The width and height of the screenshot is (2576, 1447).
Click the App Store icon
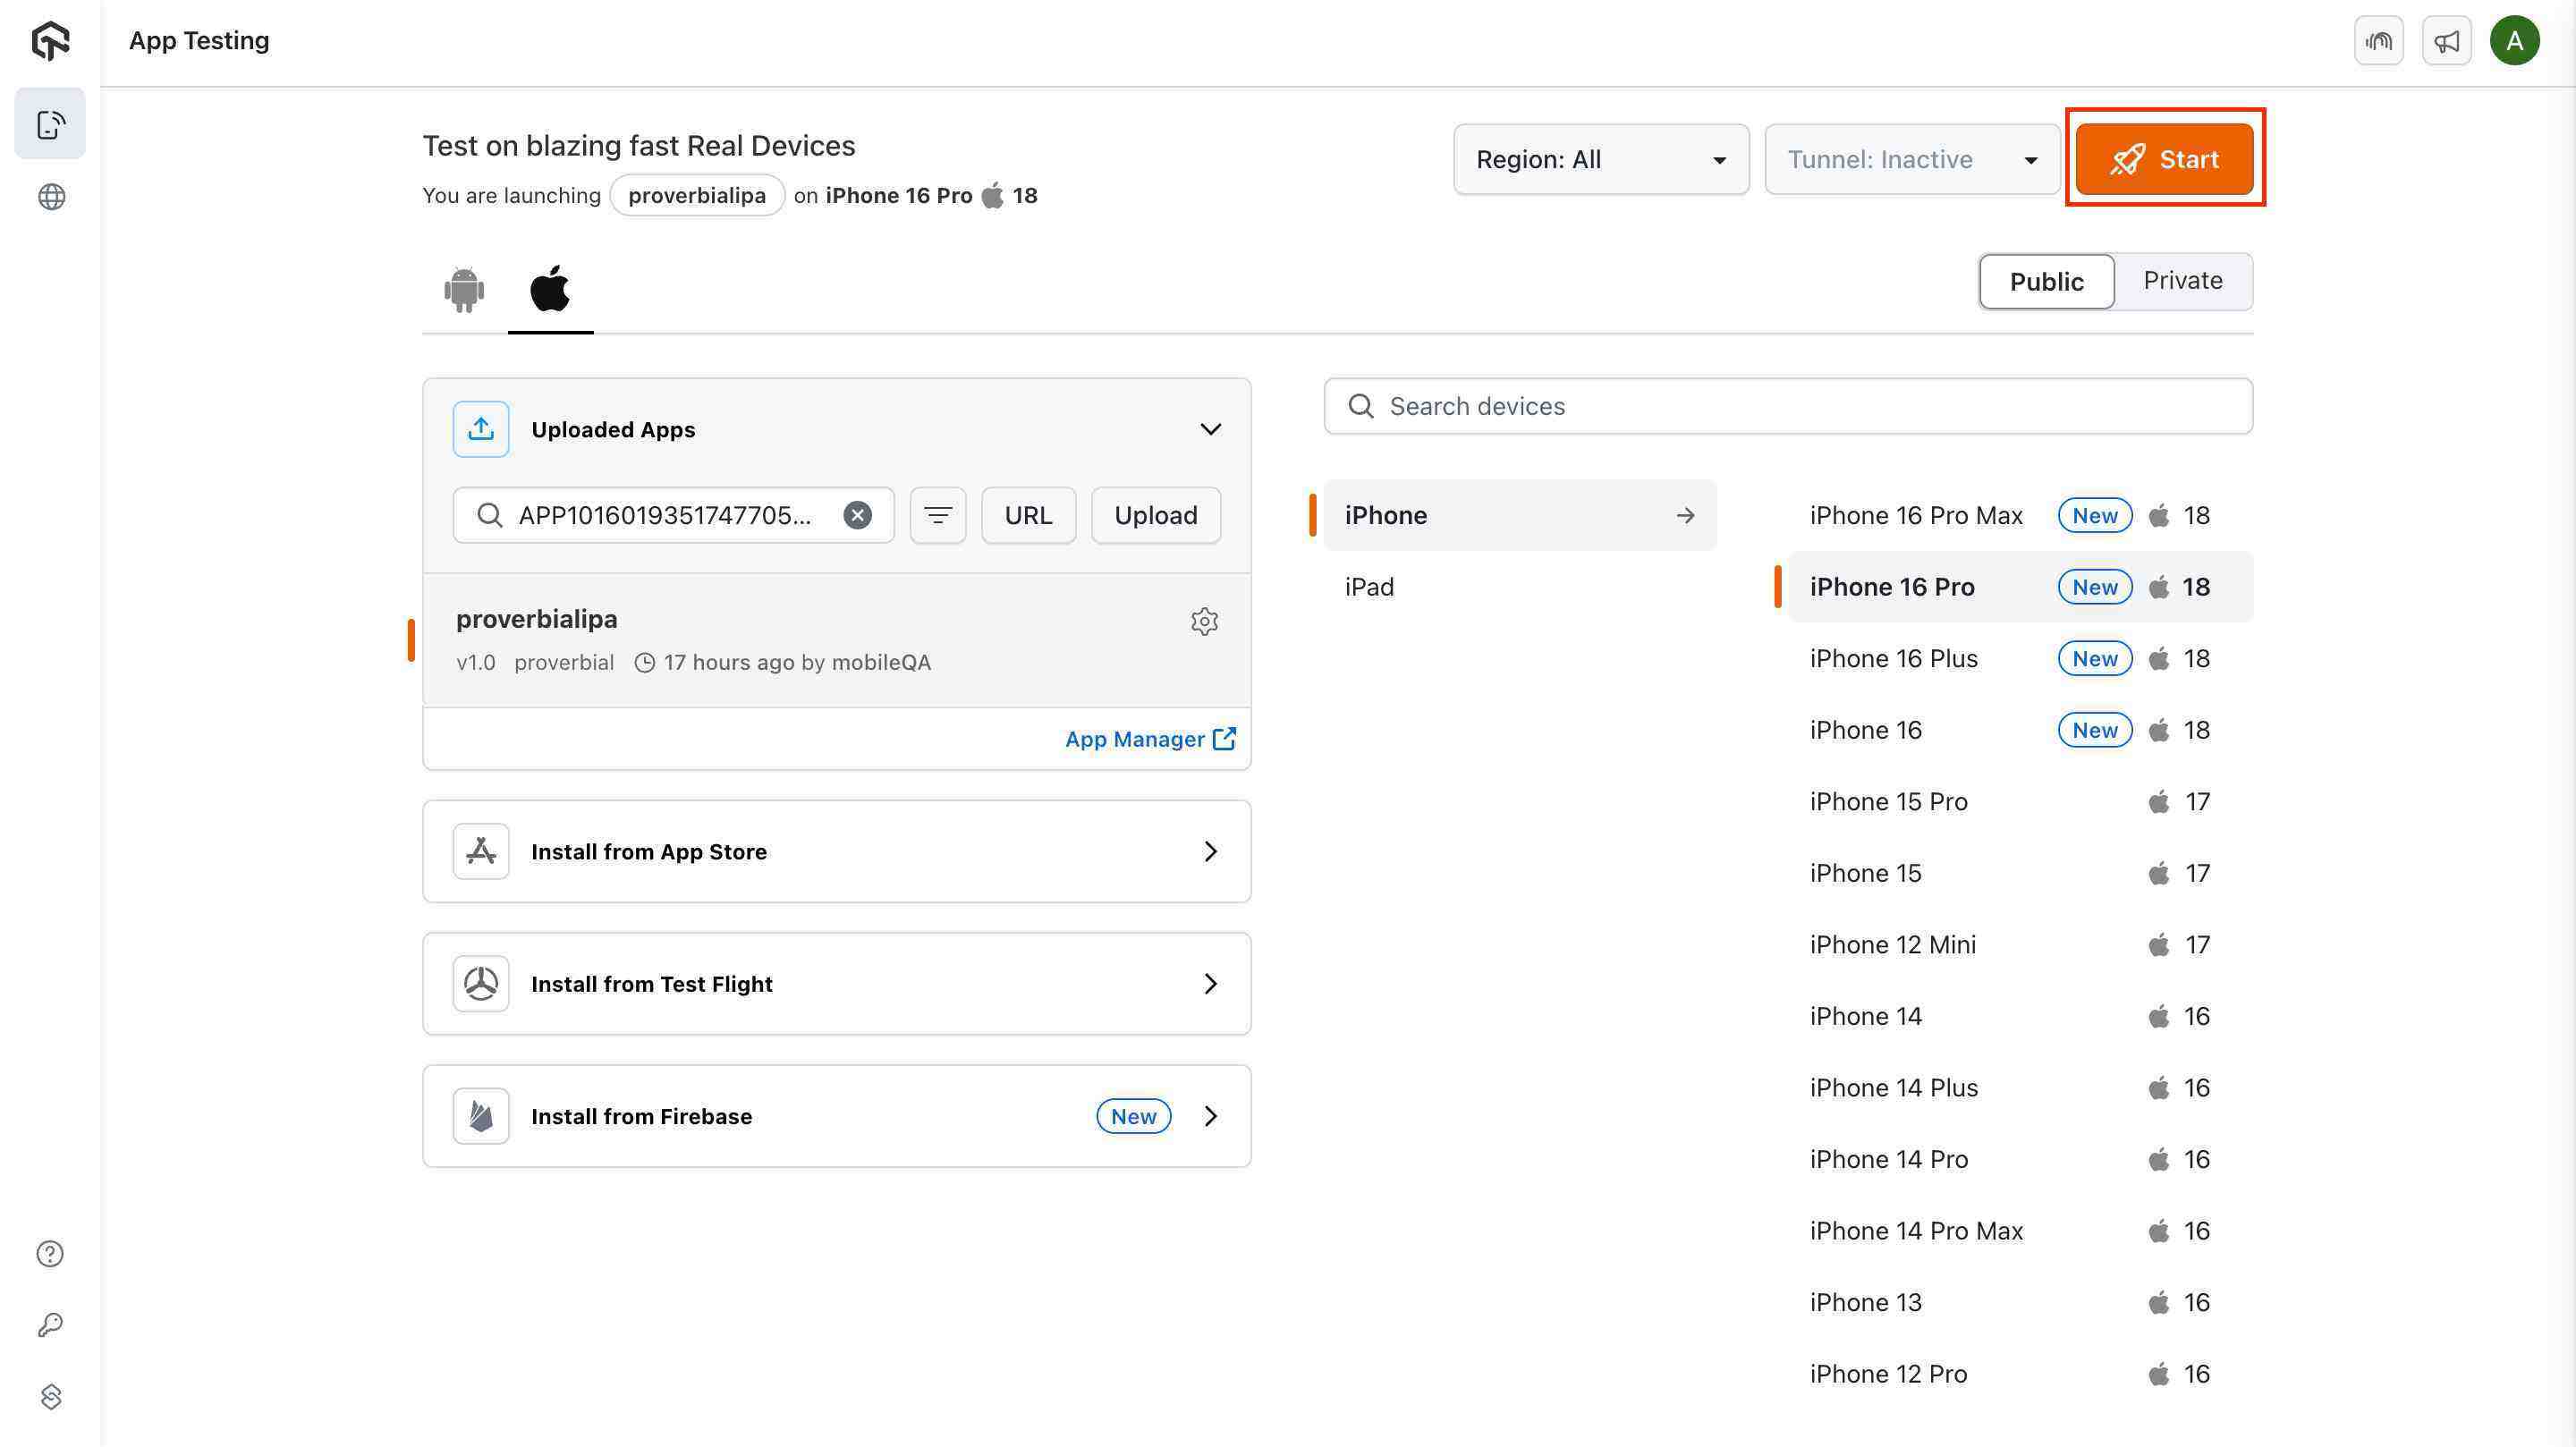481,851
